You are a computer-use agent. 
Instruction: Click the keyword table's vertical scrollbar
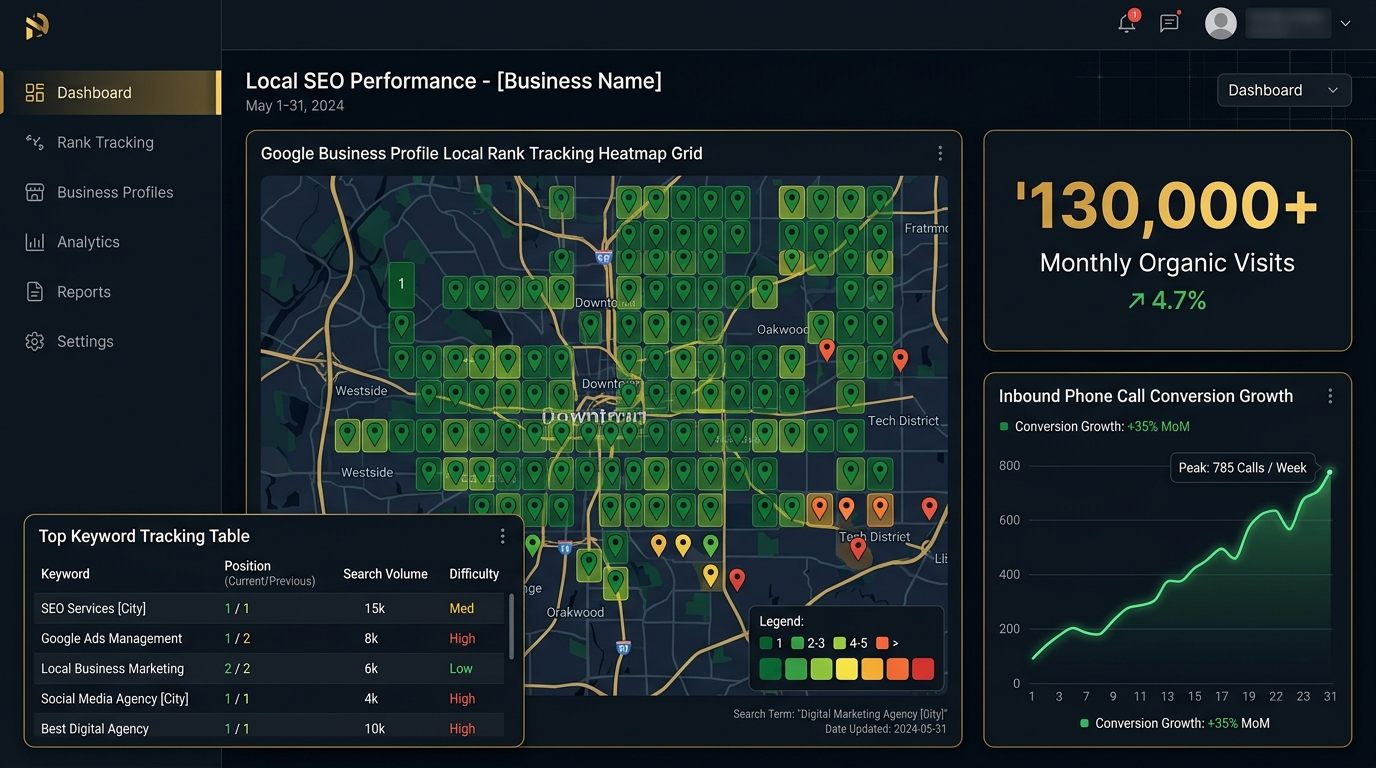pyautogui.click(x=512, y=627)
